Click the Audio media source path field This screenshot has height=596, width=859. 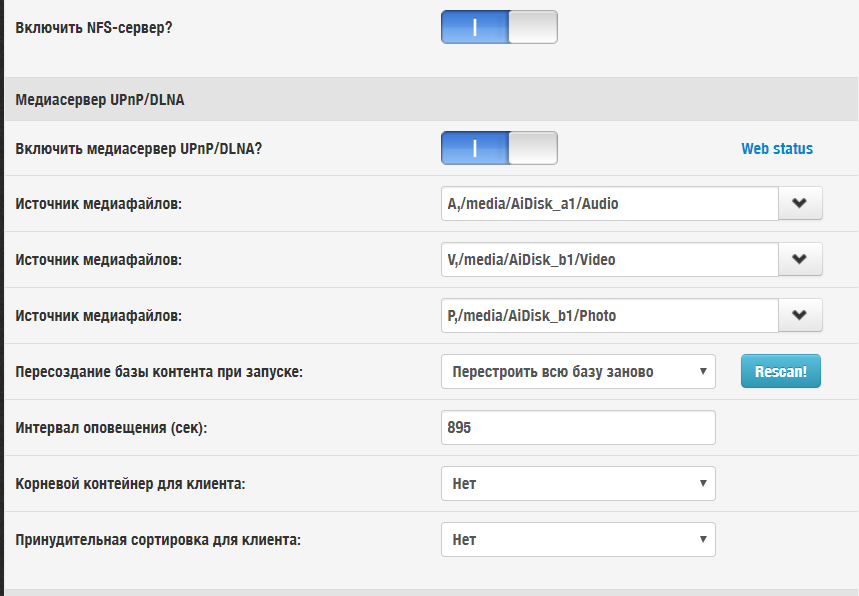[609, 203]
